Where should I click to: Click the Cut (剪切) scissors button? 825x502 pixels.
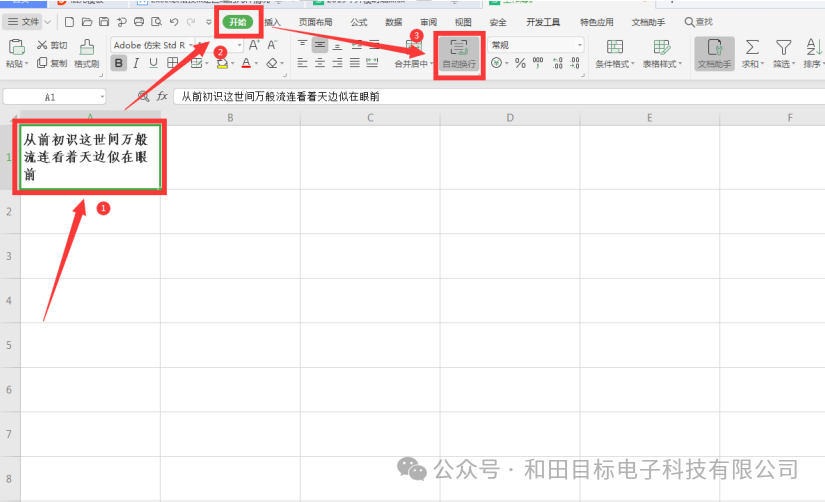52,45
